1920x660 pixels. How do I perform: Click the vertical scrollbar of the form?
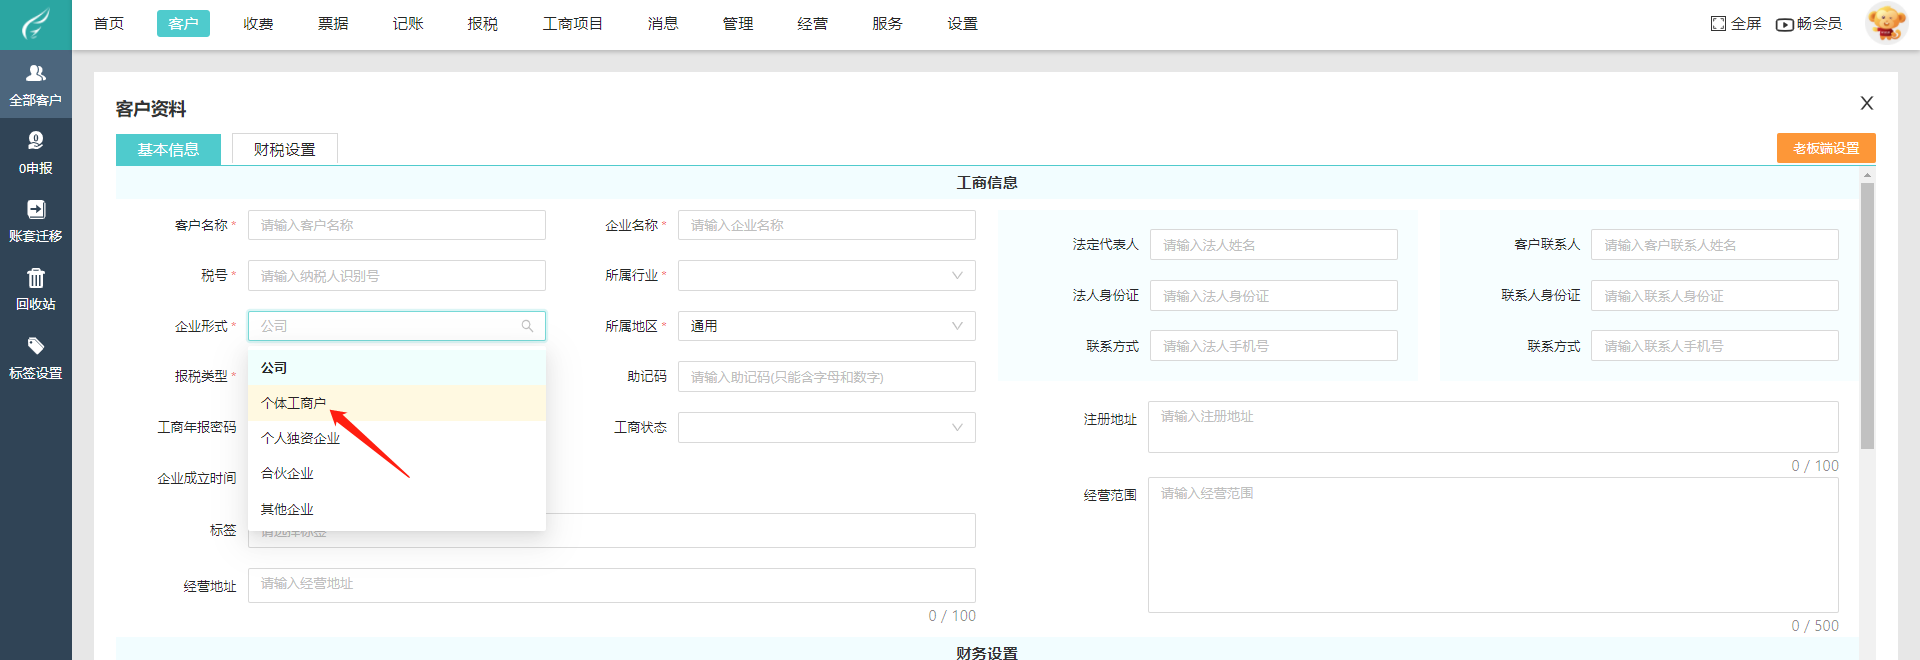tap(1866, 315)
